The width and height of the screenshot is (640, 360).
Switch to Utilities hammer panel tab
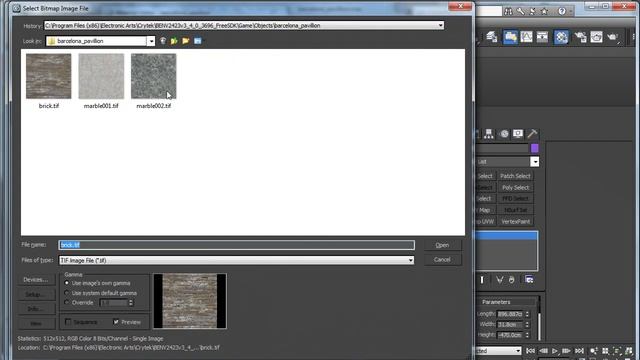tap(532, 134)
